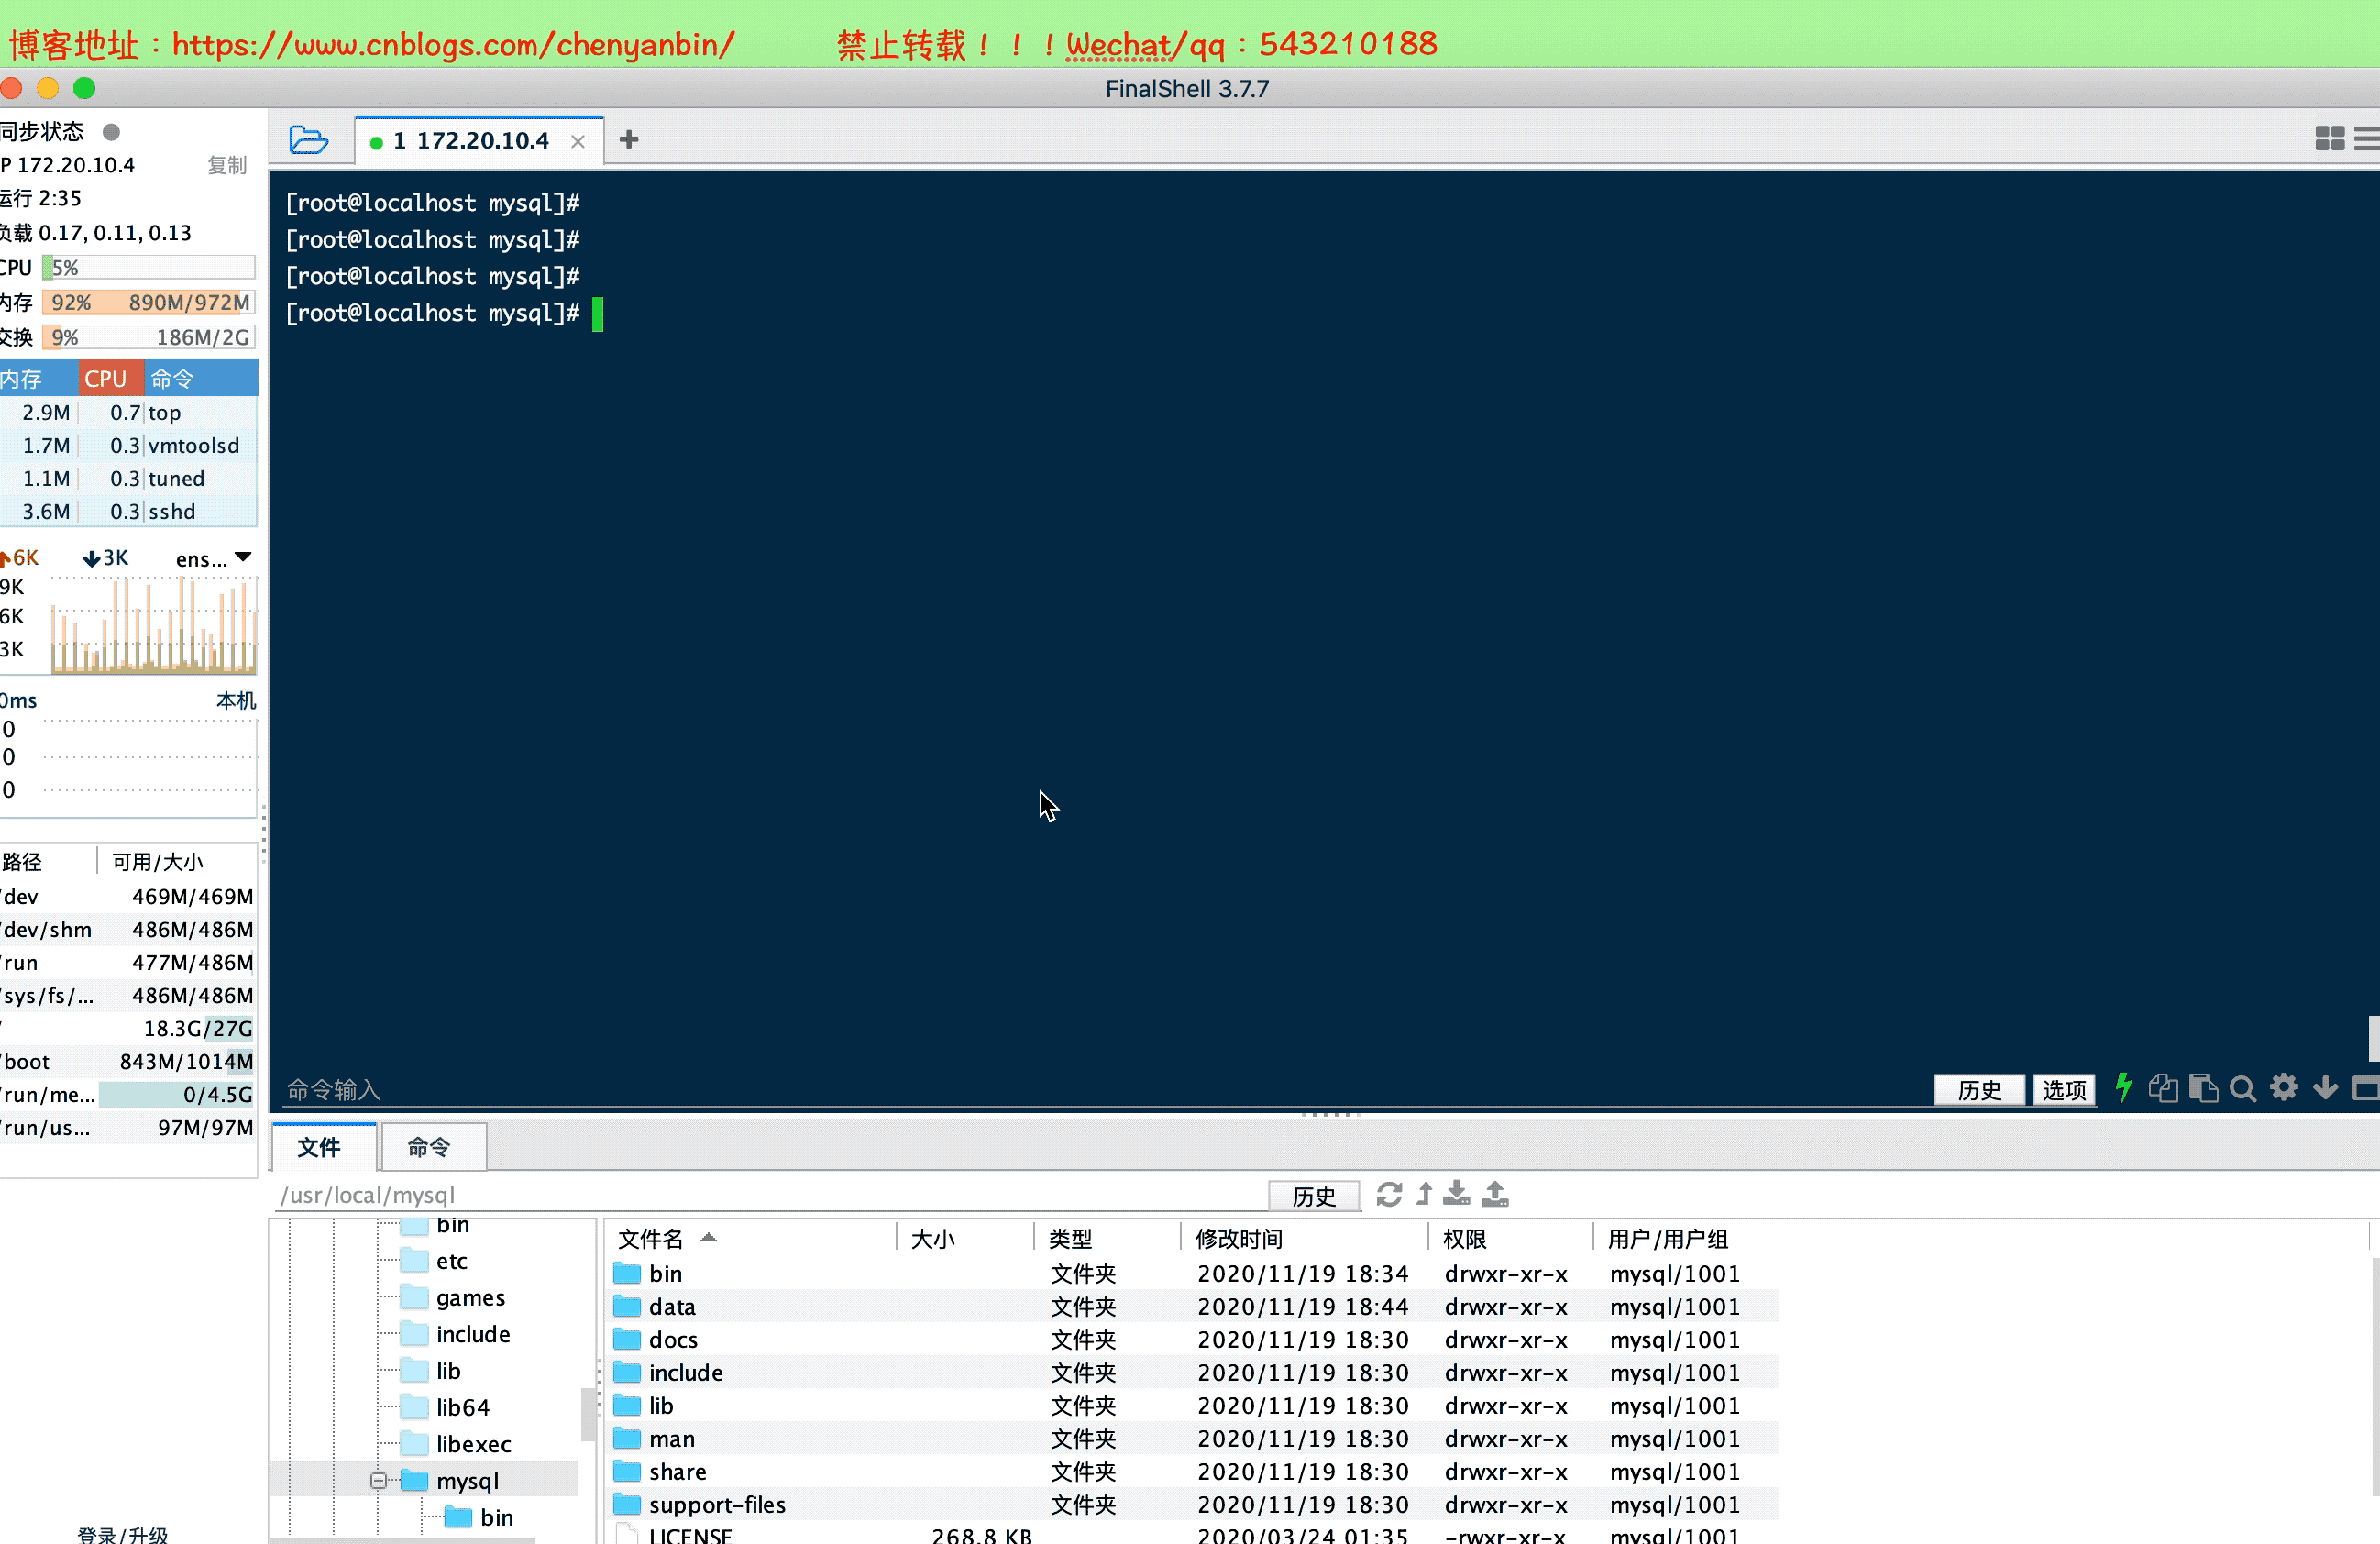
Task: Click the folder tree vertical scrollbar
Action: tap(588, 1414)
